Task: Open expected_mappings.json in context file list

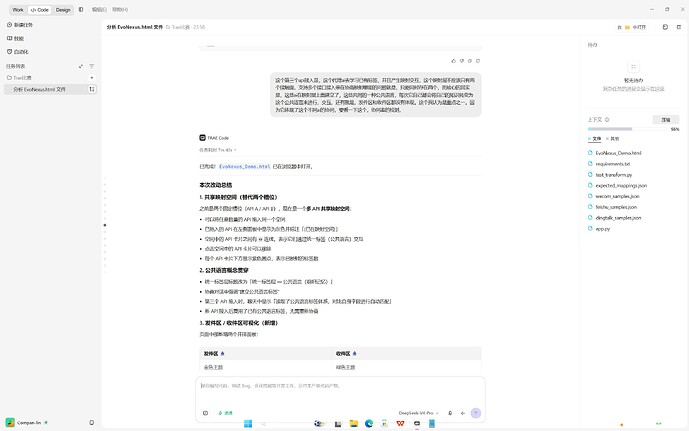Action: point(621,185)
